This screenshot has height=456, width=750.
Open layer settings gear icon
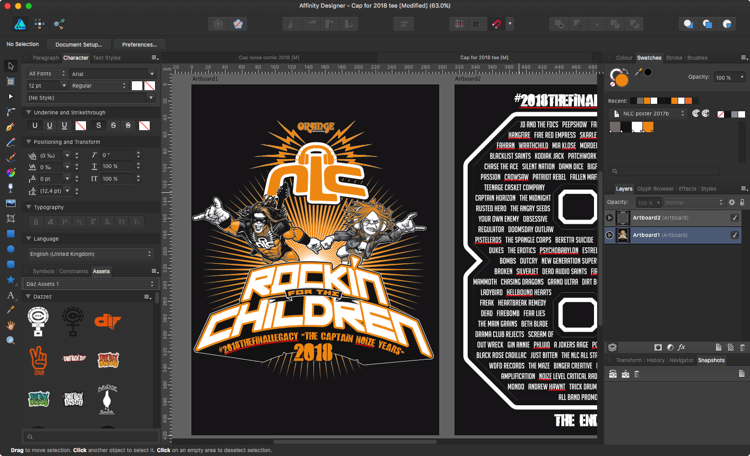point(732,202)
